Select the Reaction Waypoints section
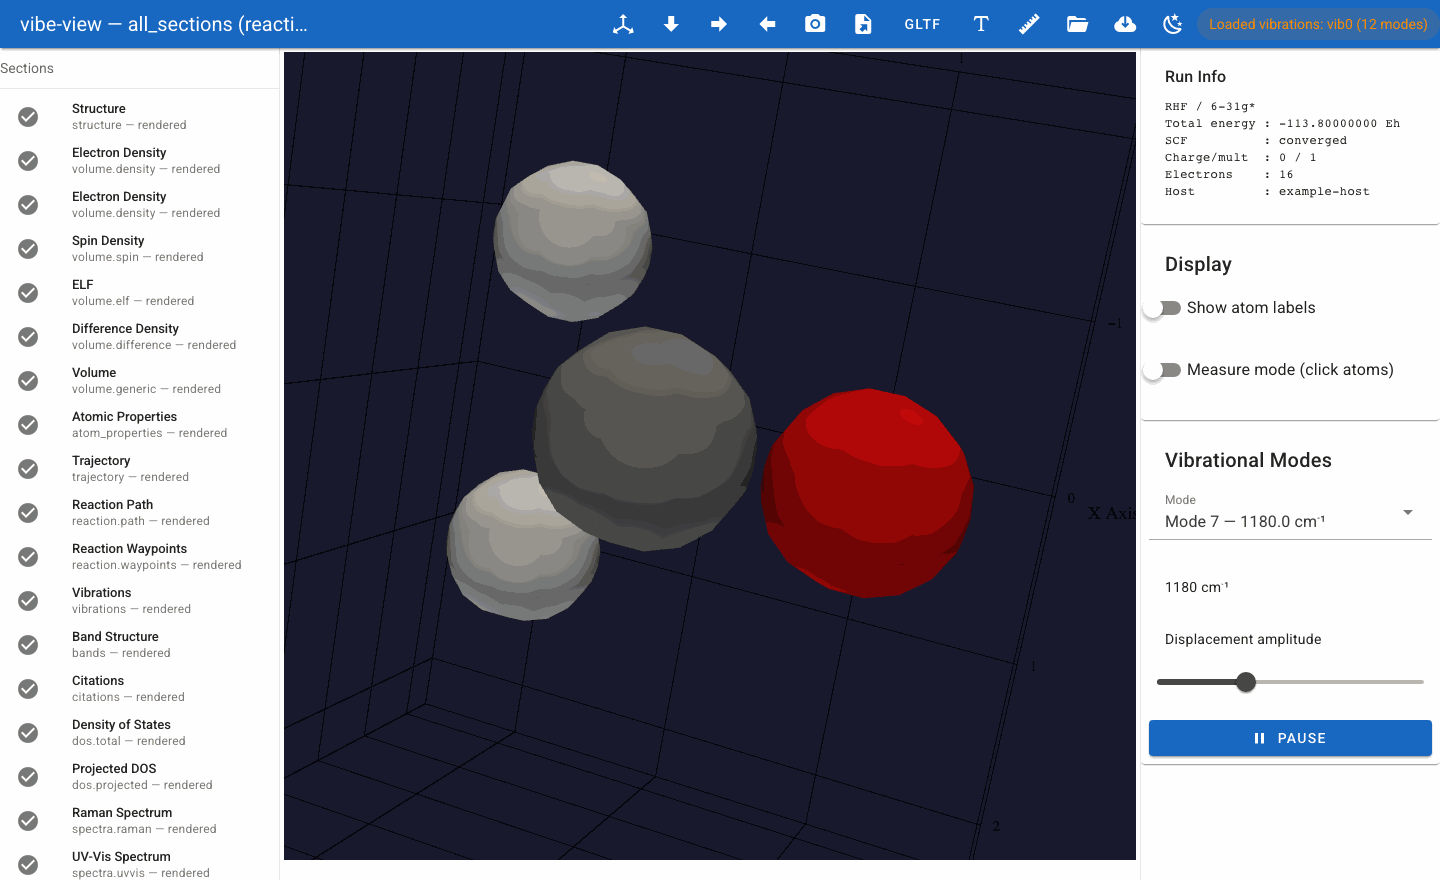 [x=139, y=557]
